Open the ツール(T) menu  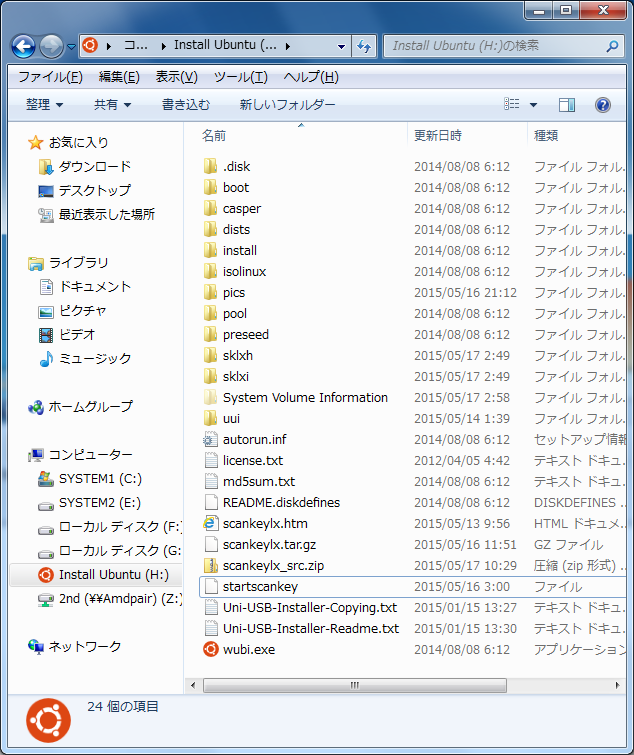click(241, 77)
